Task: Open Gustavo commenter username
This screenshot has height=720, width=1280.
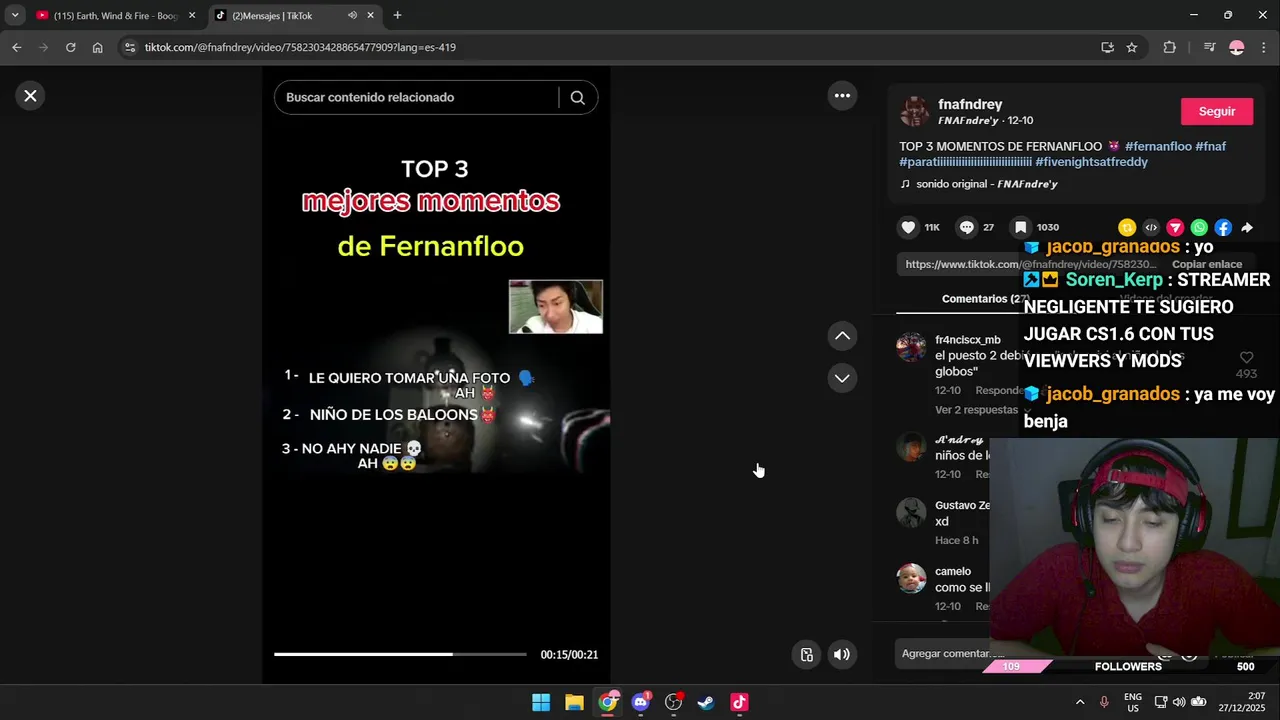Action: (x=962, y=506)
